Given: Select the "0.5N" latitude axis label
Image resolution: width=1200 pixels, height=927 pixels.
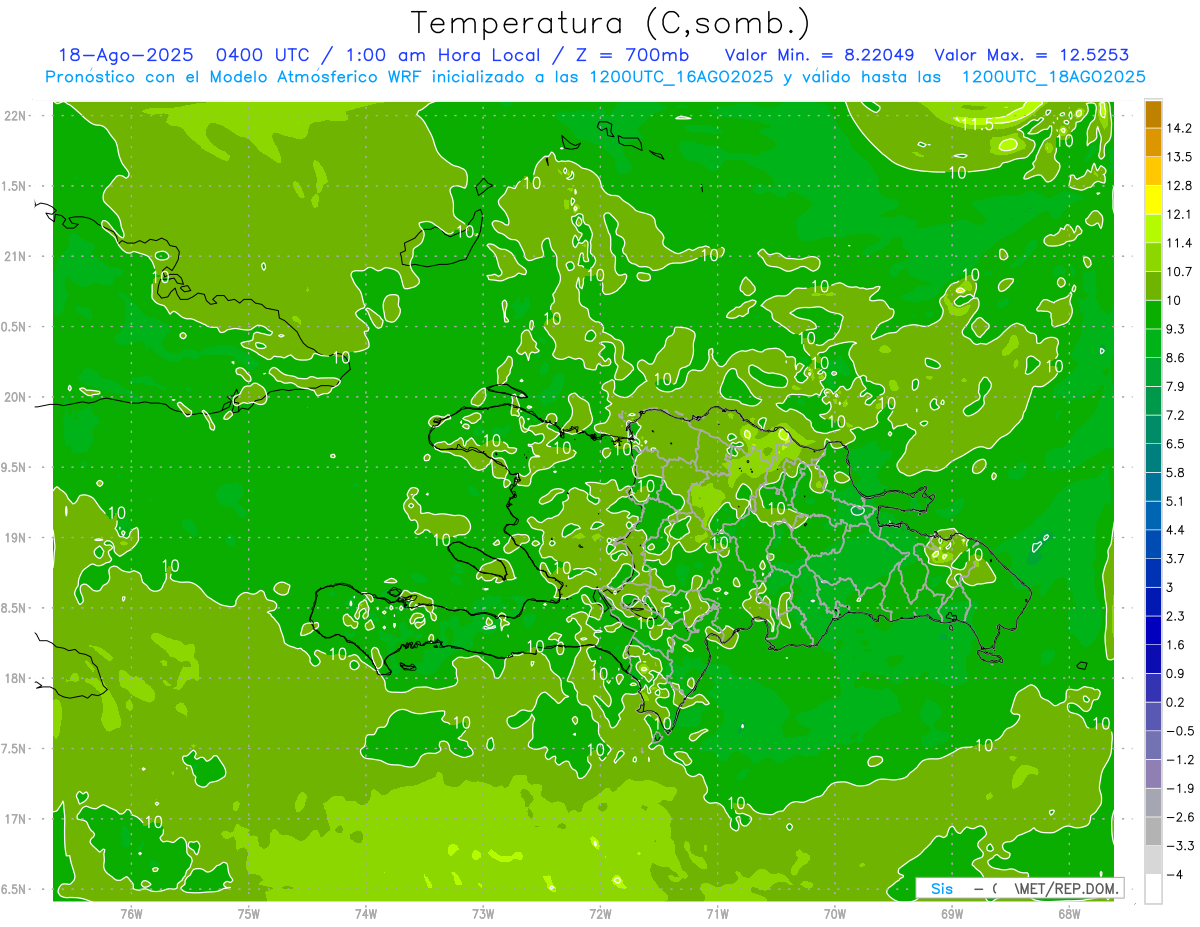Looking at the screenshot, I should (x=15, y=327).
